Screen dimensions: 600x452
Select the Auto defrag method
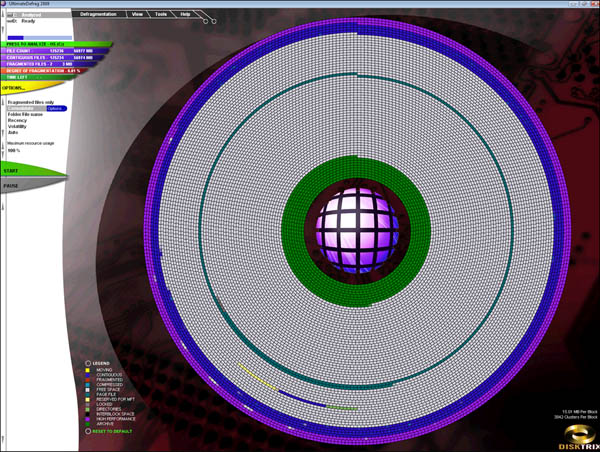[x=14, y=133]
